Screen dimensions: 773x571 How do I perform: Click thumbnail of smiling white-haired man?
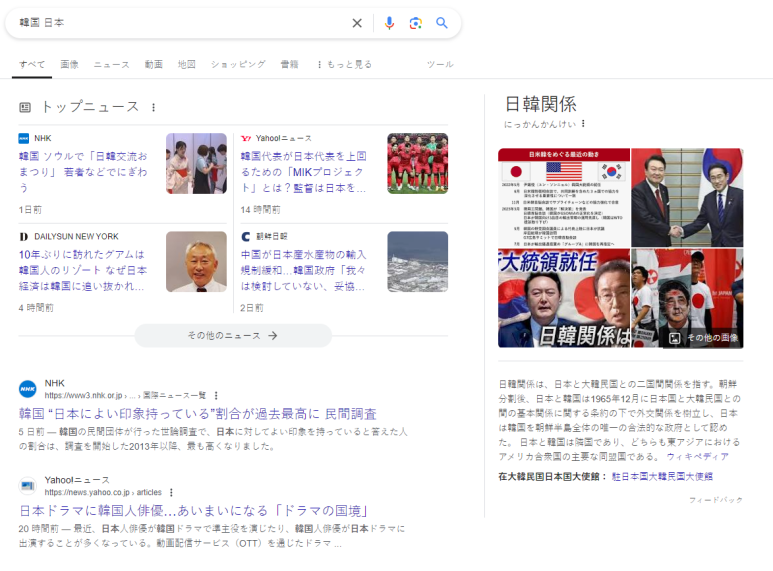pyautogui.click(x=196, y=262)
